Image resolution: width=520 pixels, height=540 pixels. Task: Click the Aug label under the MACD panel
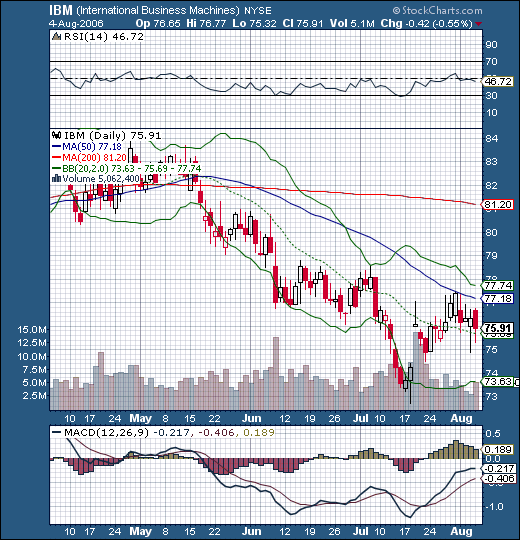(461, 531)
